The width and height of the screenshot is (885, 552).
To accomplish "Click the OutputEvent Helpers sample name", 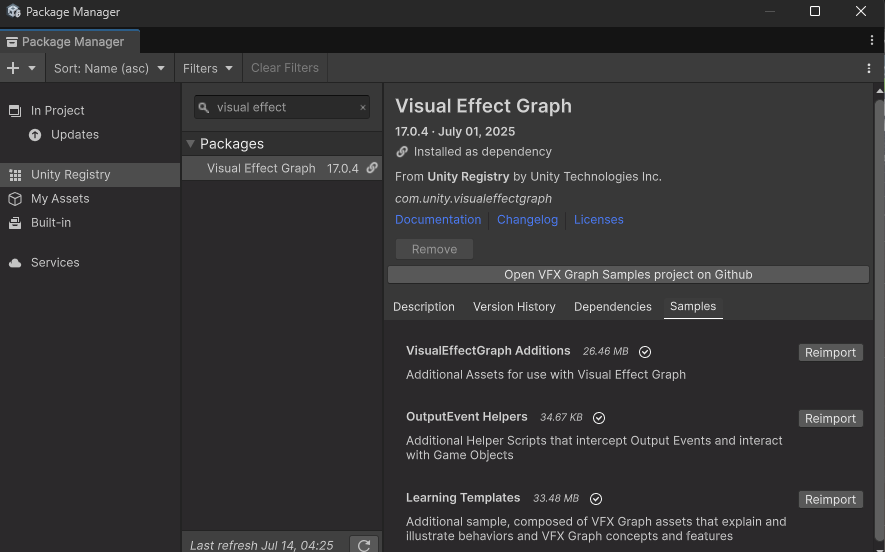I will click(x=467, y=417).
